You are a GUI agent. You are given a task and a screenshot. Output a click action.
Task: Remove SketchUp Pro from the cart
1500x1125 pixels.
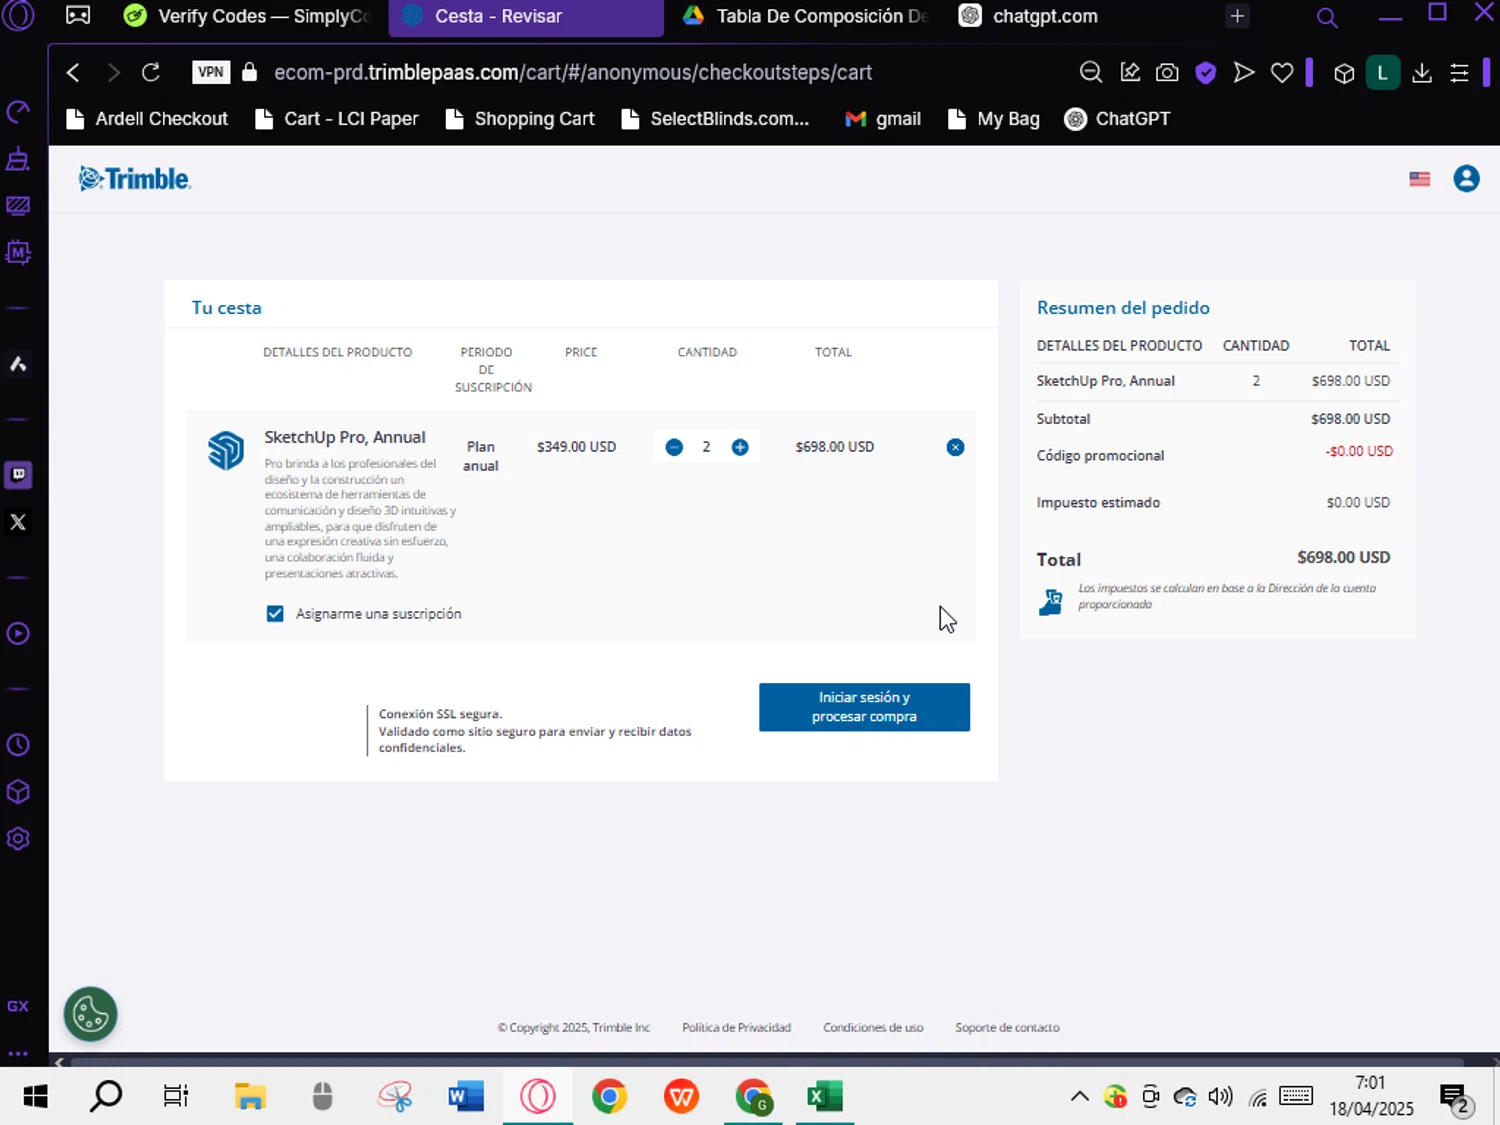click(x=955, y=447)
